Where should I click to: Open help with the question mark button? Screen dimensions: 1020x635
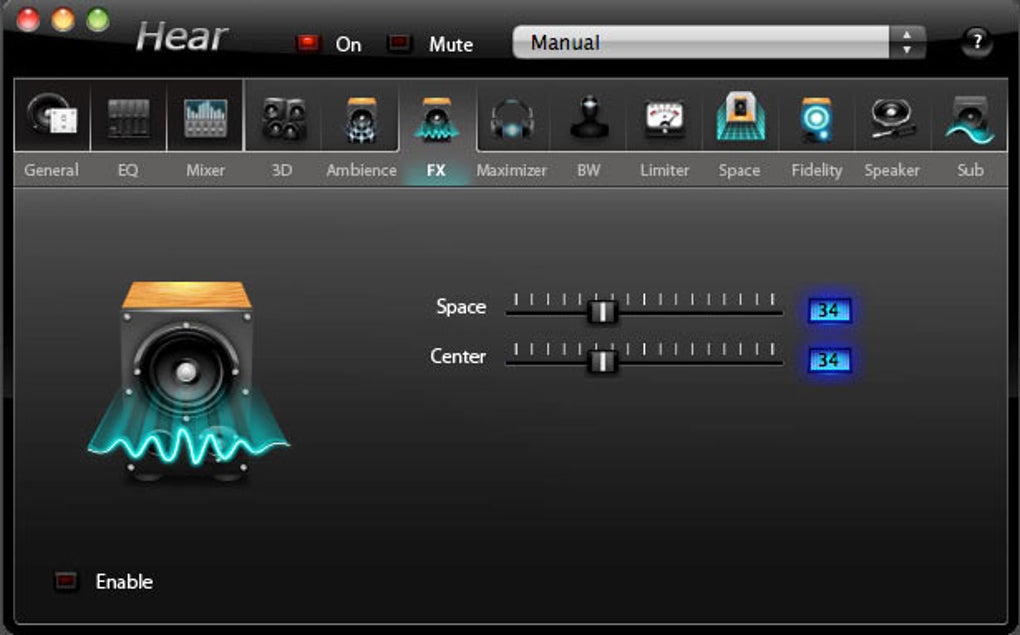pos(976,42)
